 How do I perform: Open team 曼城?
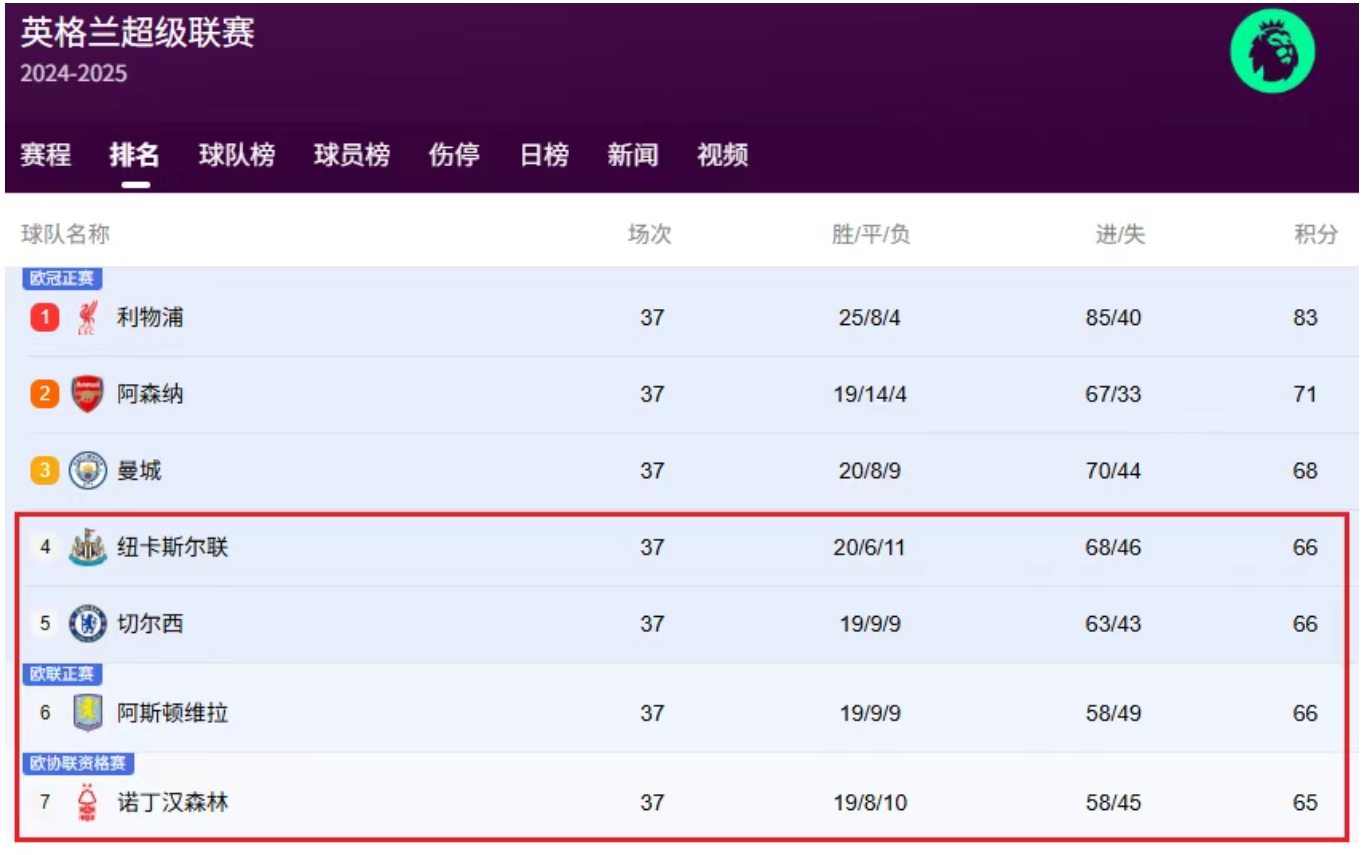(x=139, y=470)
